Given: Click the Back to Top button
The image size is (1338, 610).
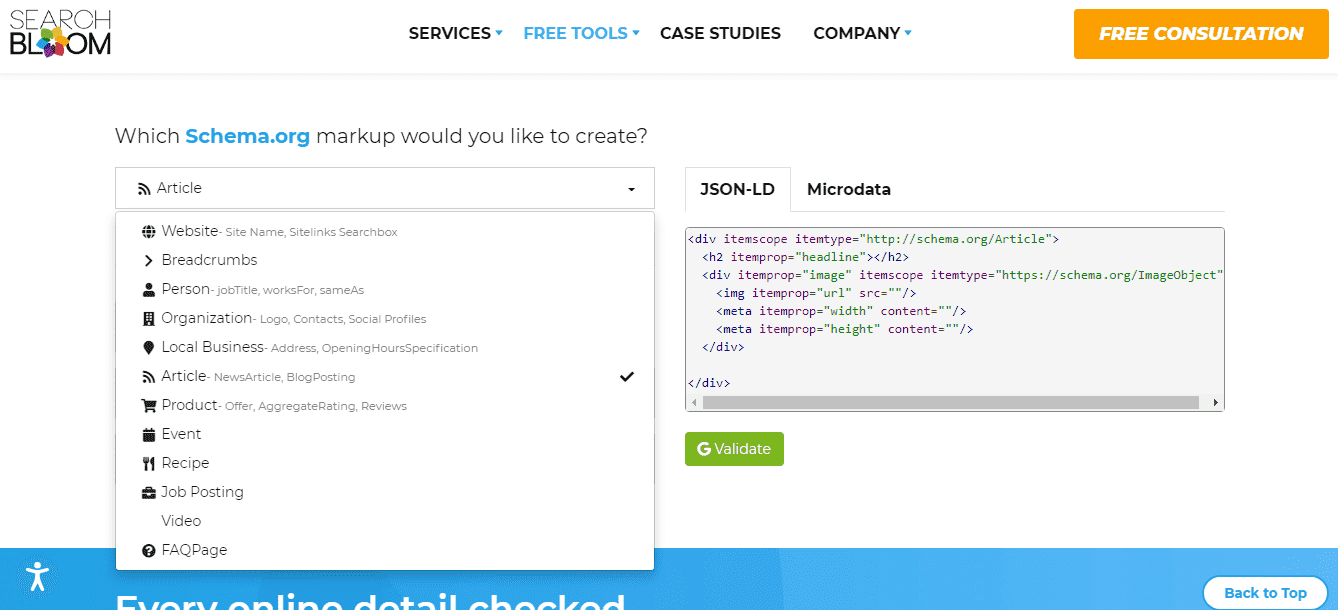Looking at the screenshot, I should point(1265,593).
